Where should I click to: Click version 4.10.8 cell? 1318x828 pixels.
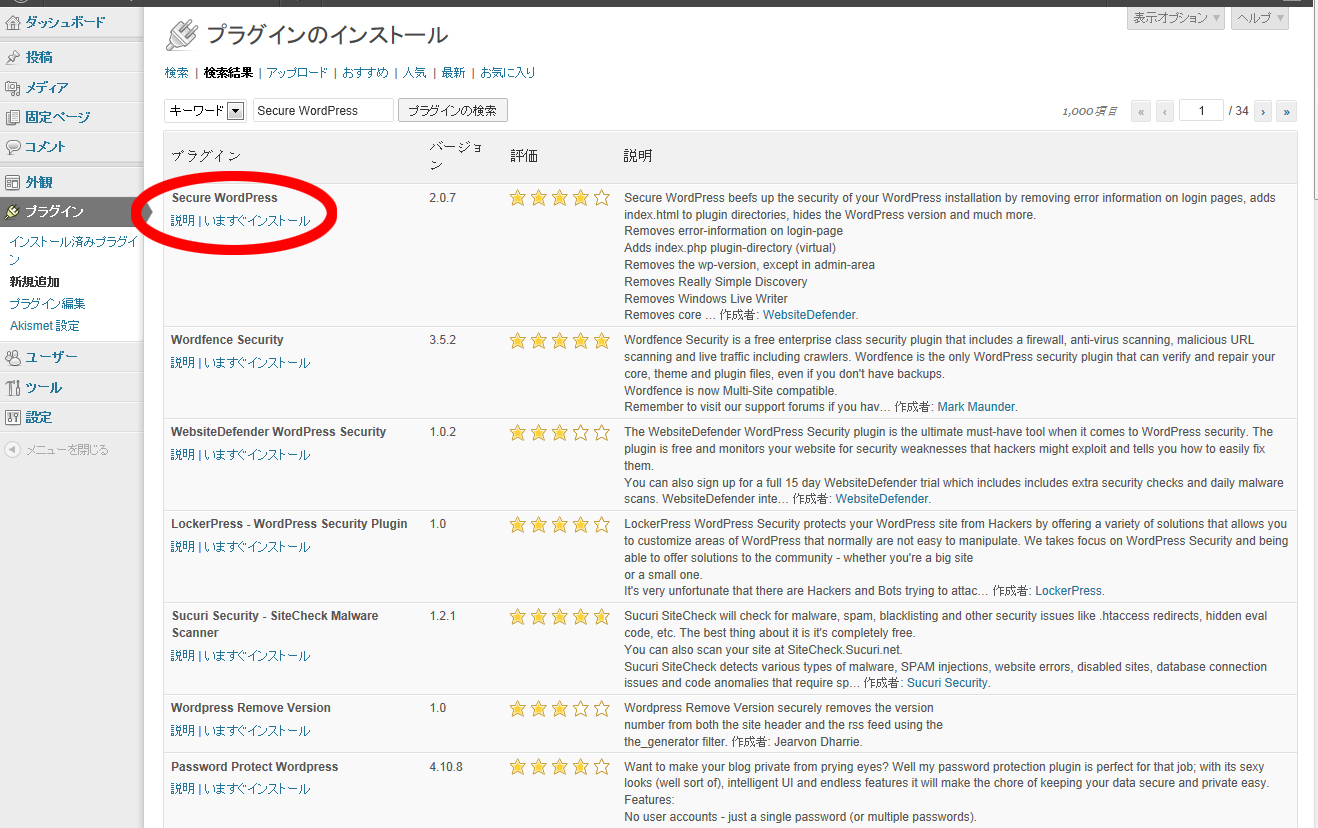(x=446, y=767)
